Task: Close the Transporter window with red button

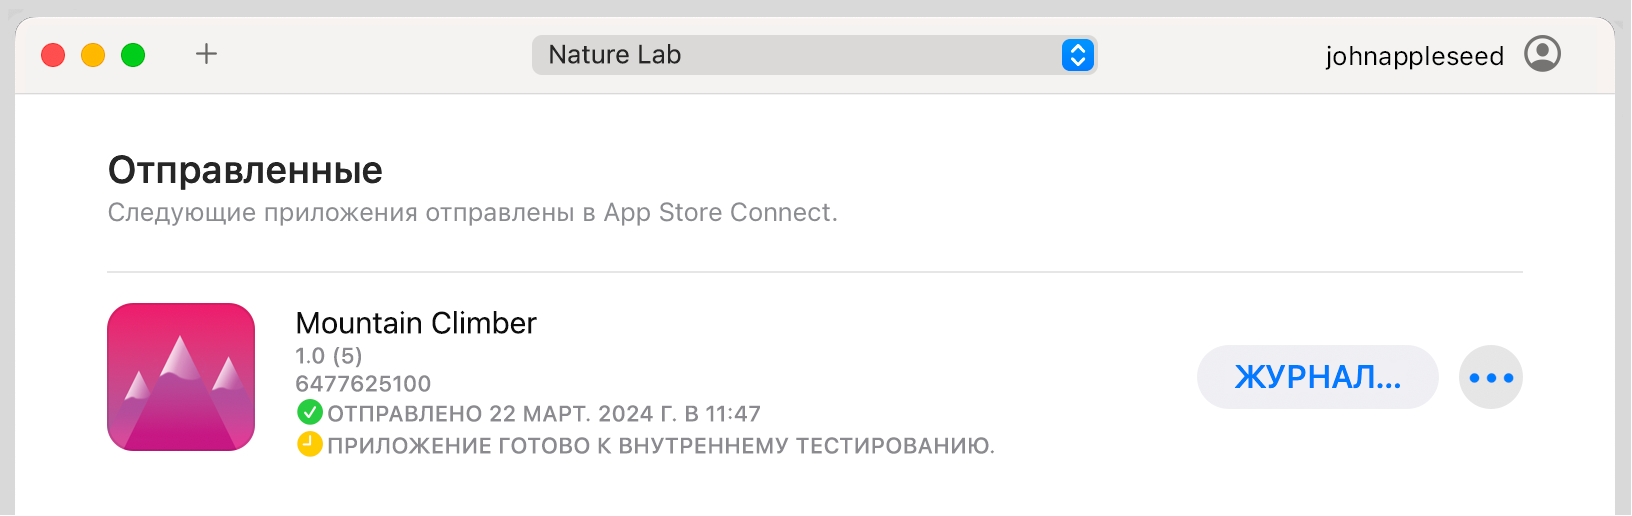Action: tap(53, 55)
